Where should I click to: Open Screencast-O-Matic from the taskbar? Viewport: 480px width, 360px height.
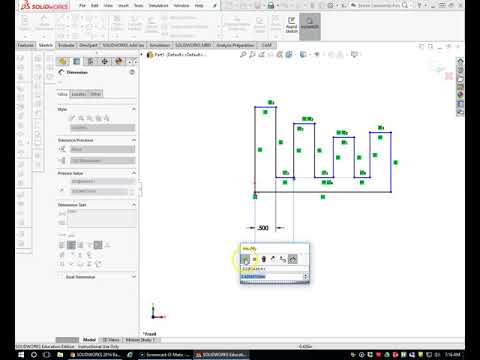coord(164,355)
